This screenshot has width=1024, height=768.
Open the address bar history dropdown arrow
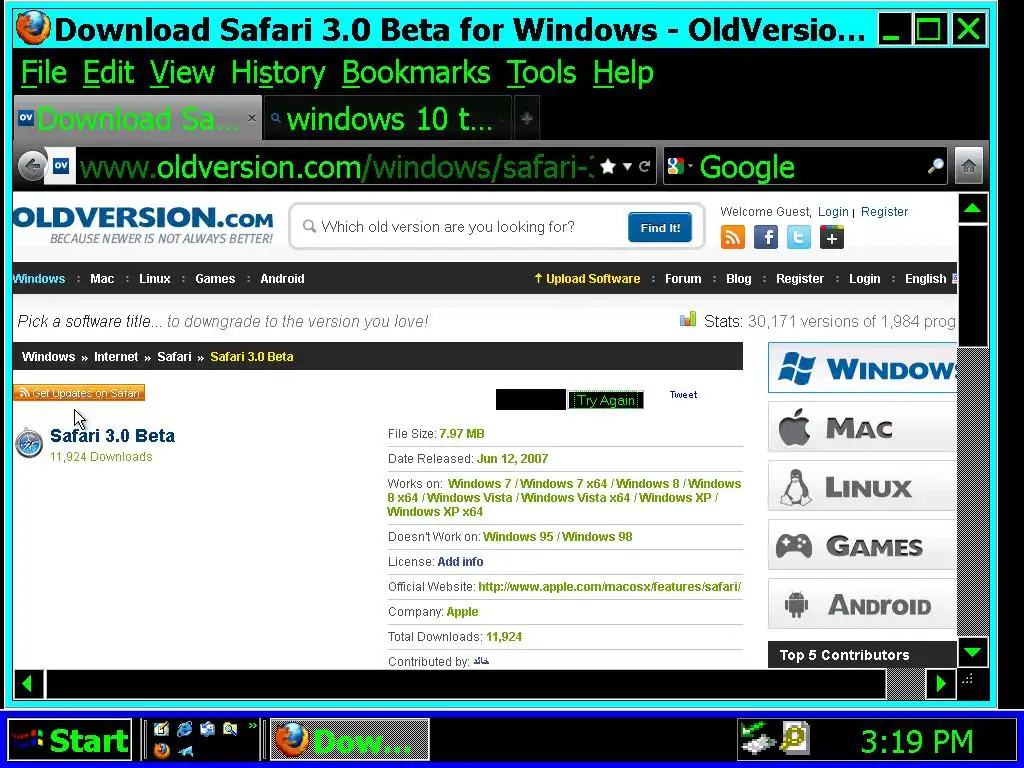tap(627, 167)
